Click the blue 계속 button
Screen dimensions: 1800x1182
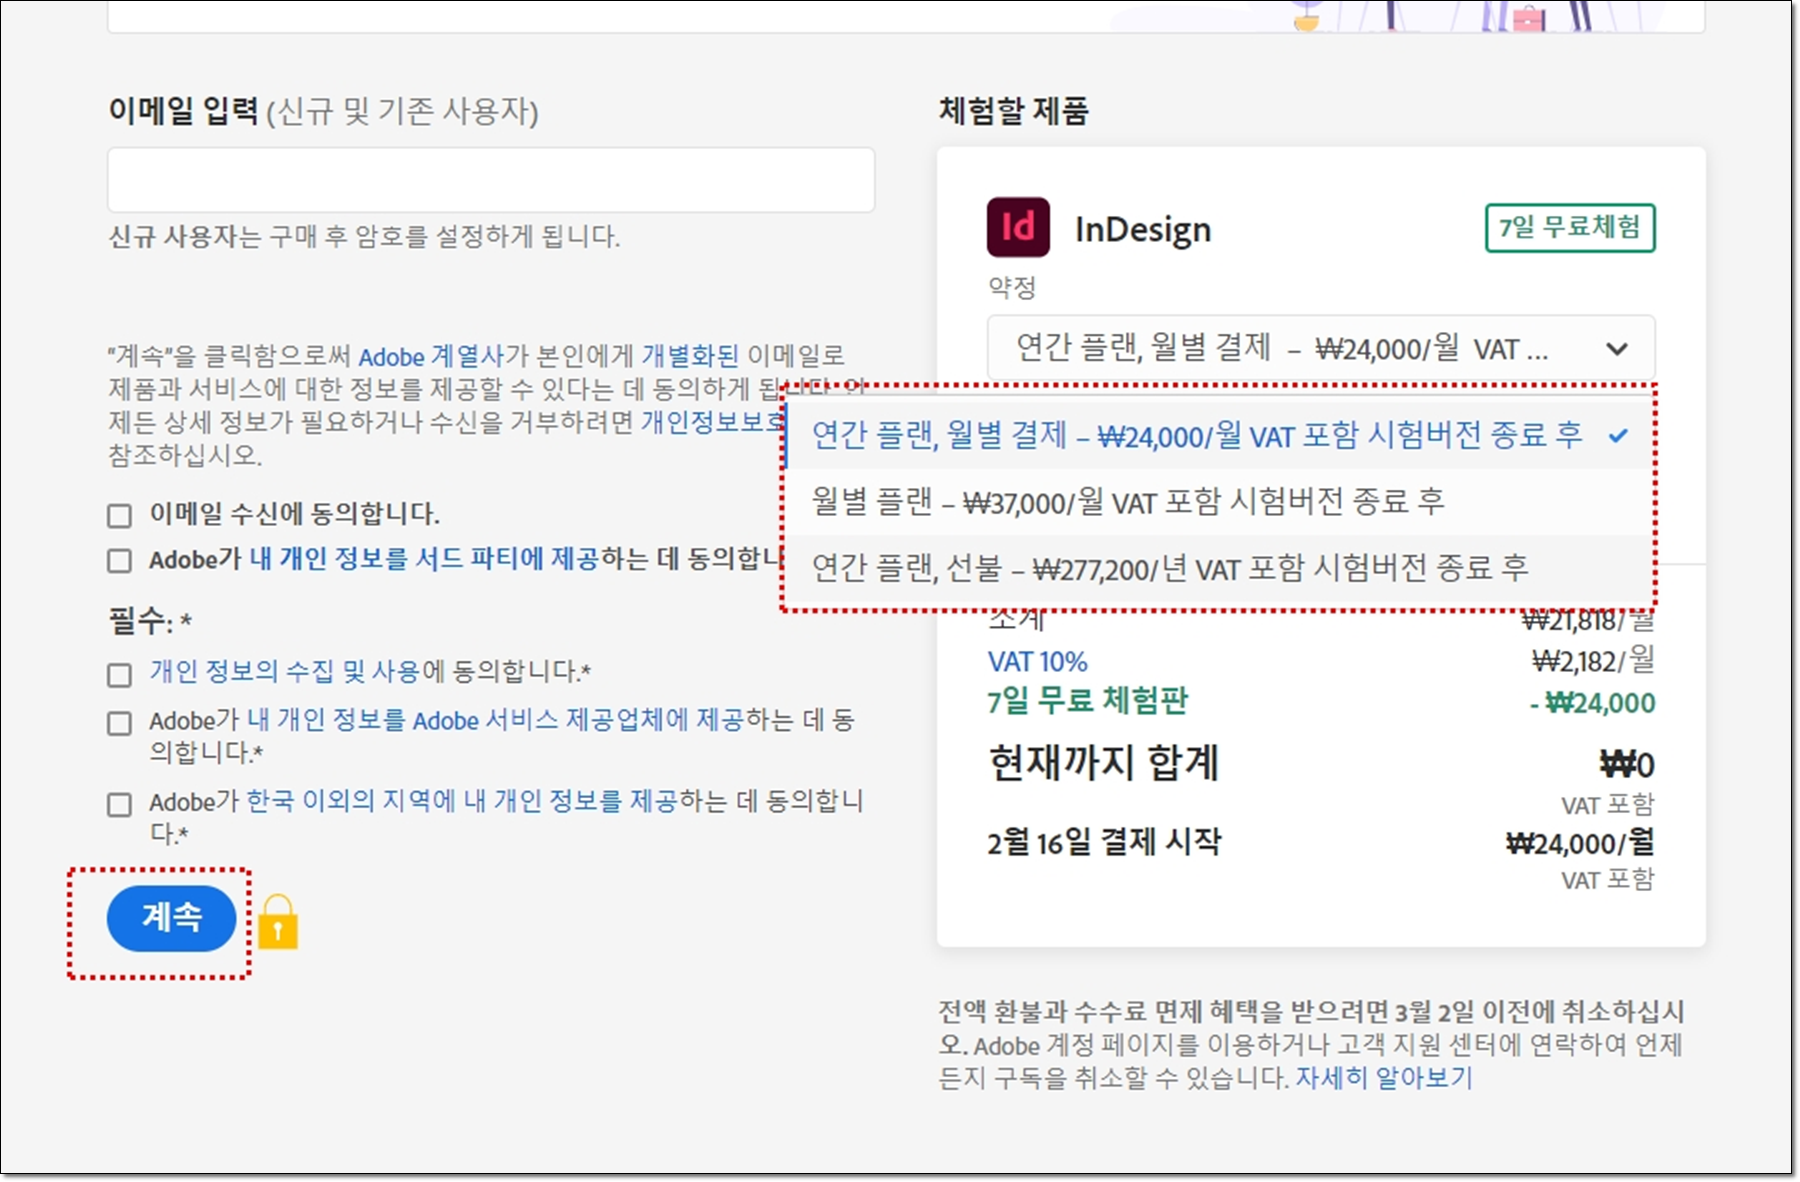(x=171, y=917)
